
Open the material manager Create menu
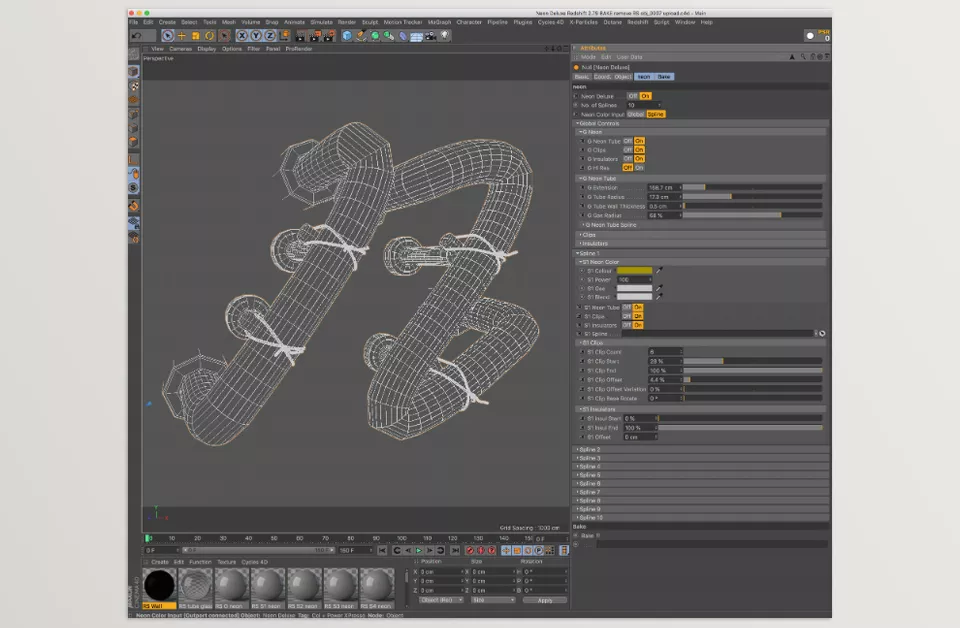(x=160, y=562)
